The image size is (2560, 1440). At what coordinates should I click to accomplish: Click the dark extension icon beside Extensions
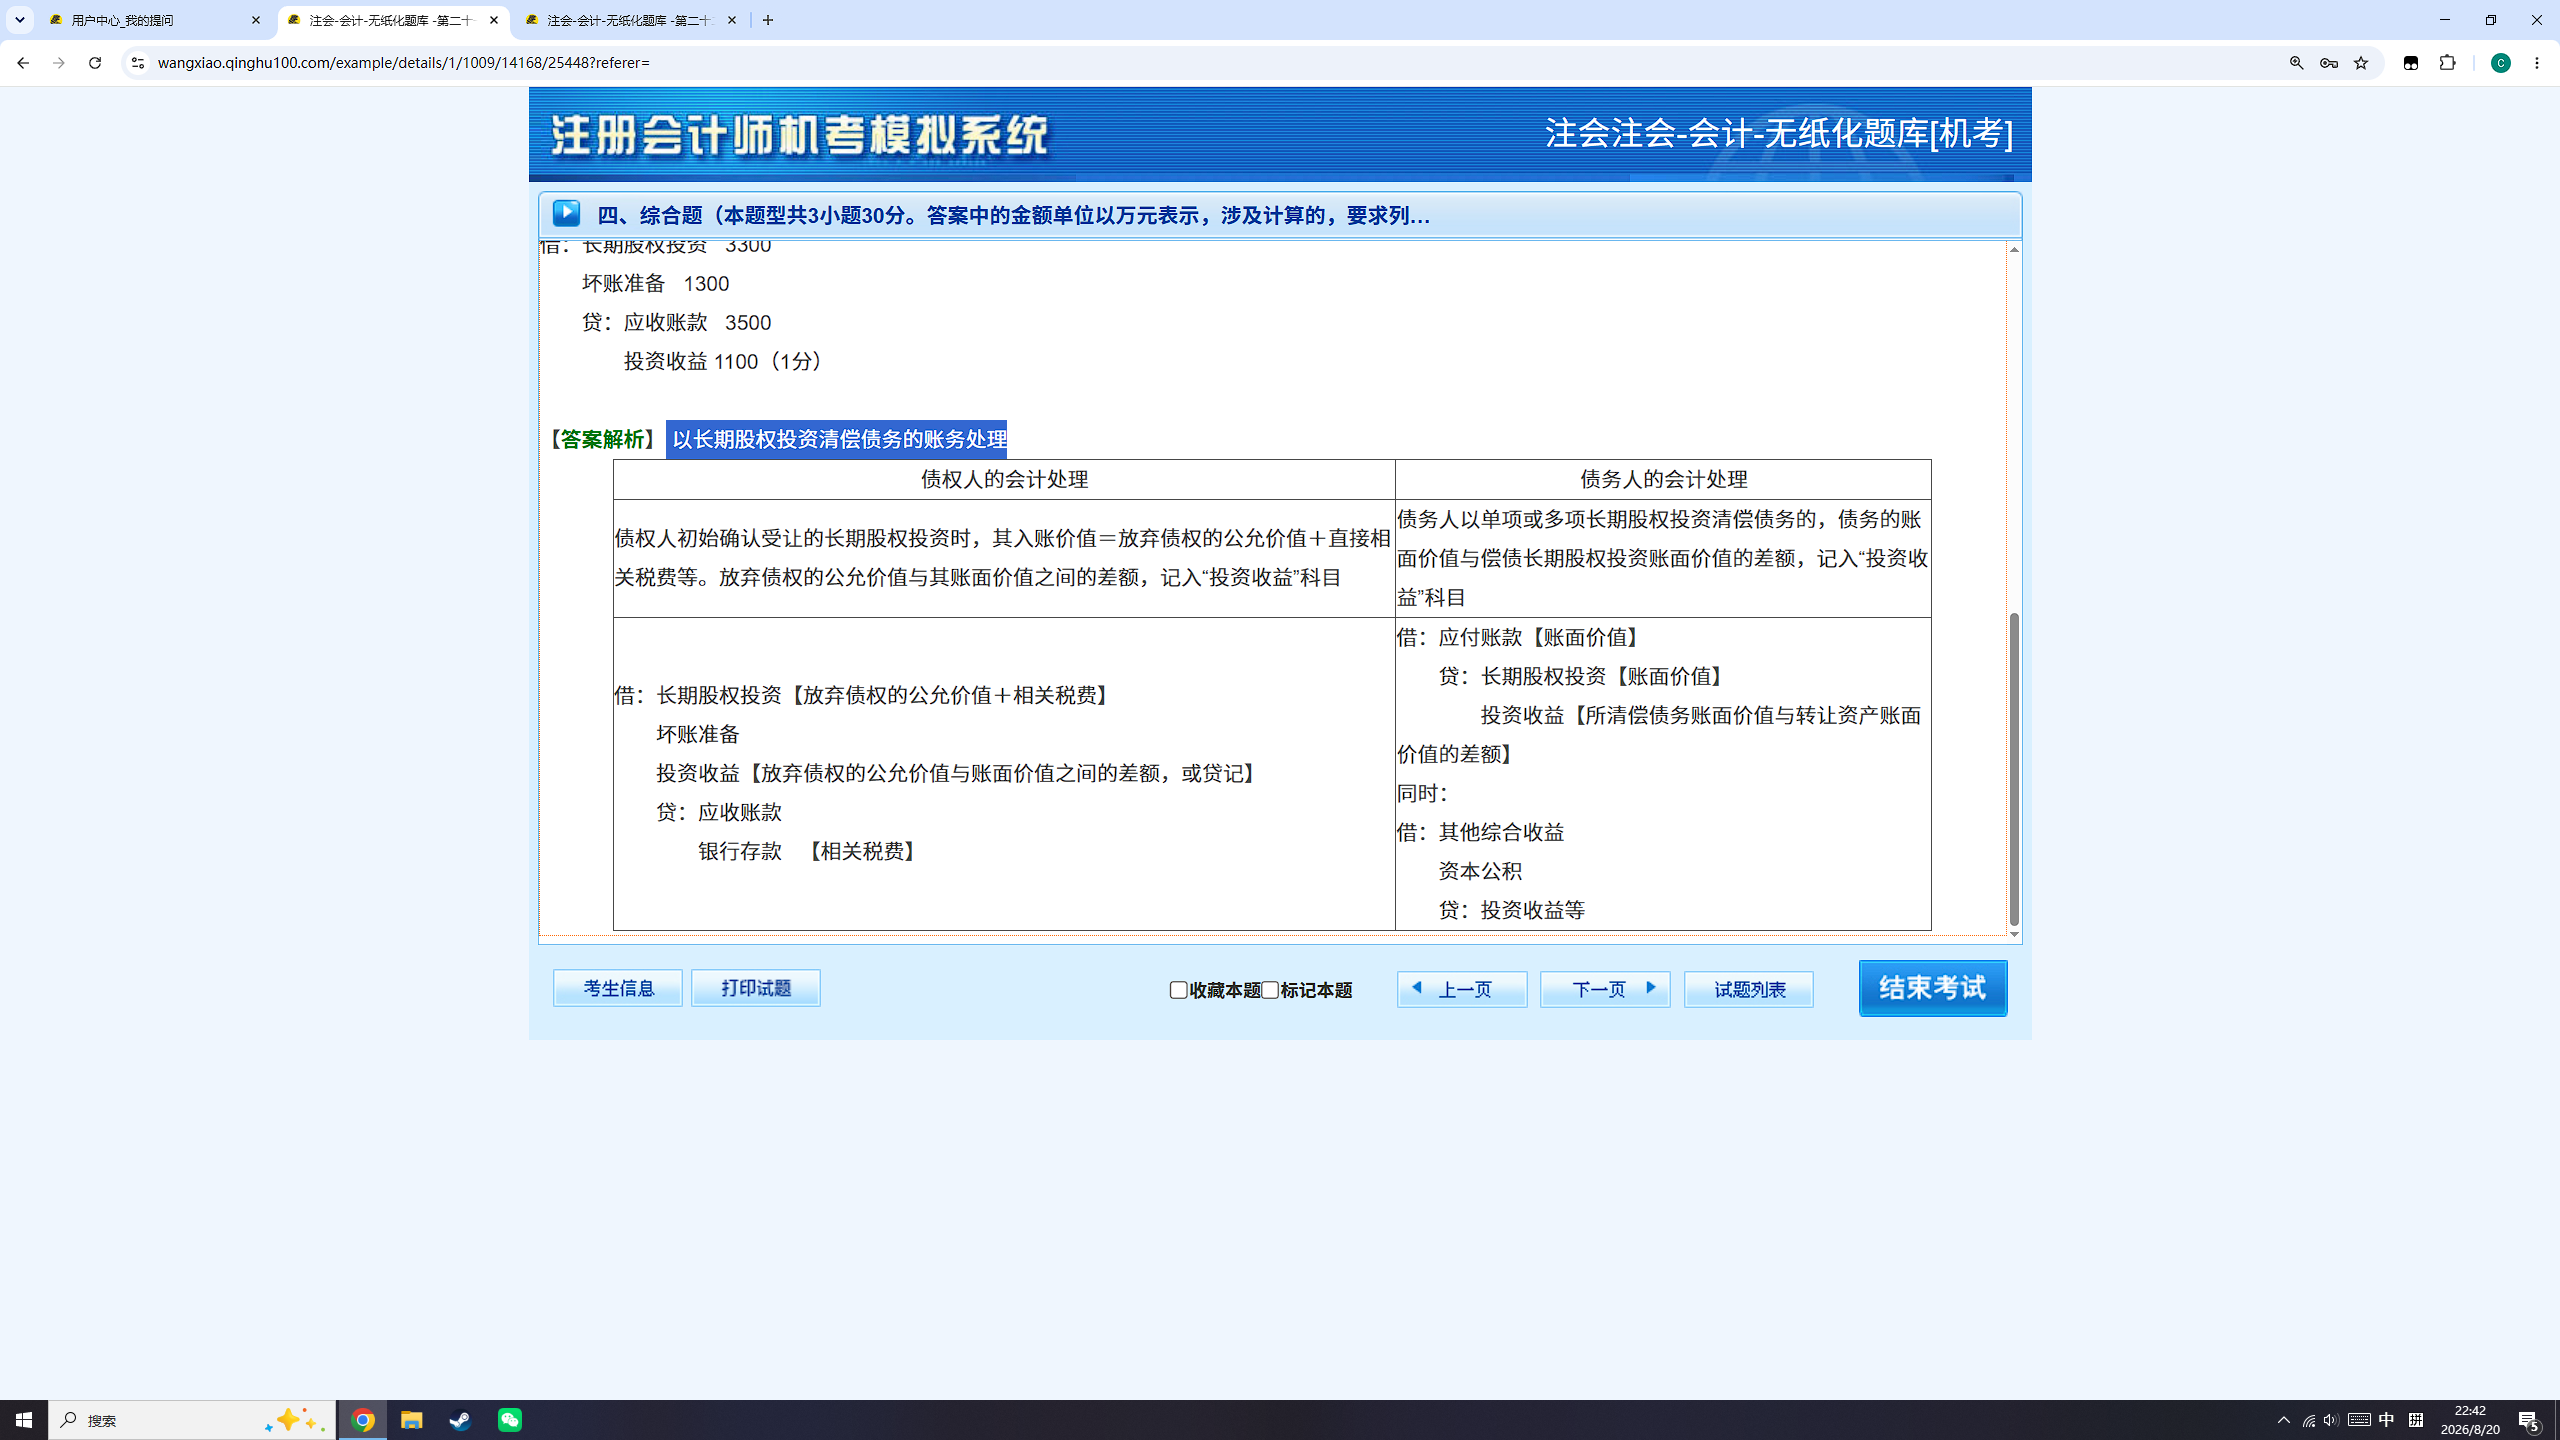tap(2411, 63)
